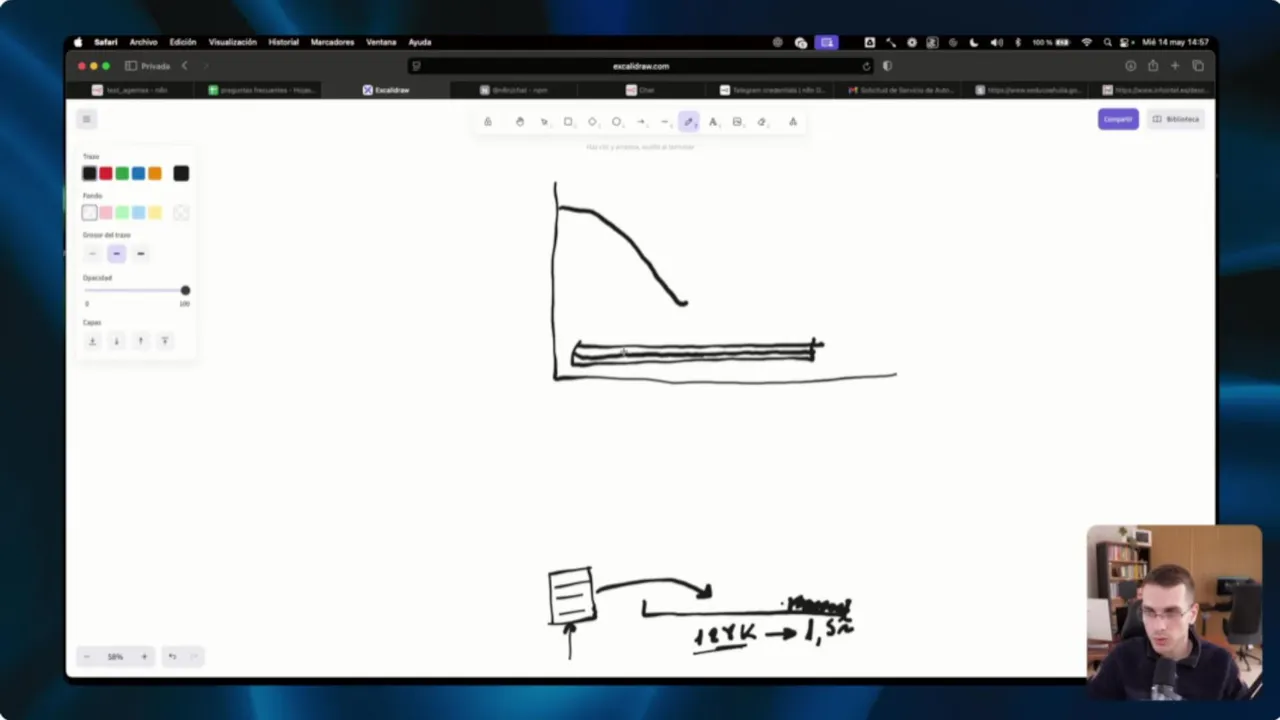Open Safari share button
Viewport: 1280px width, 720px height.
tap(1153, 66)
